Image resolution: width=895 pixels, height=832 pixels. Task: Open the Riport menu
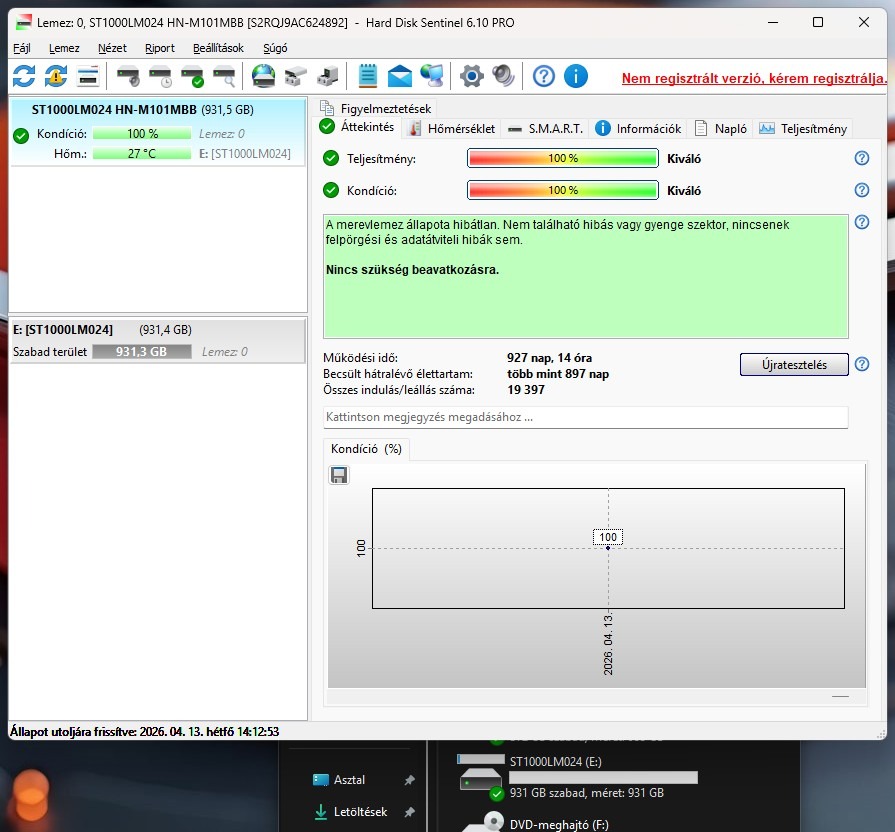(x=160, y=48)
